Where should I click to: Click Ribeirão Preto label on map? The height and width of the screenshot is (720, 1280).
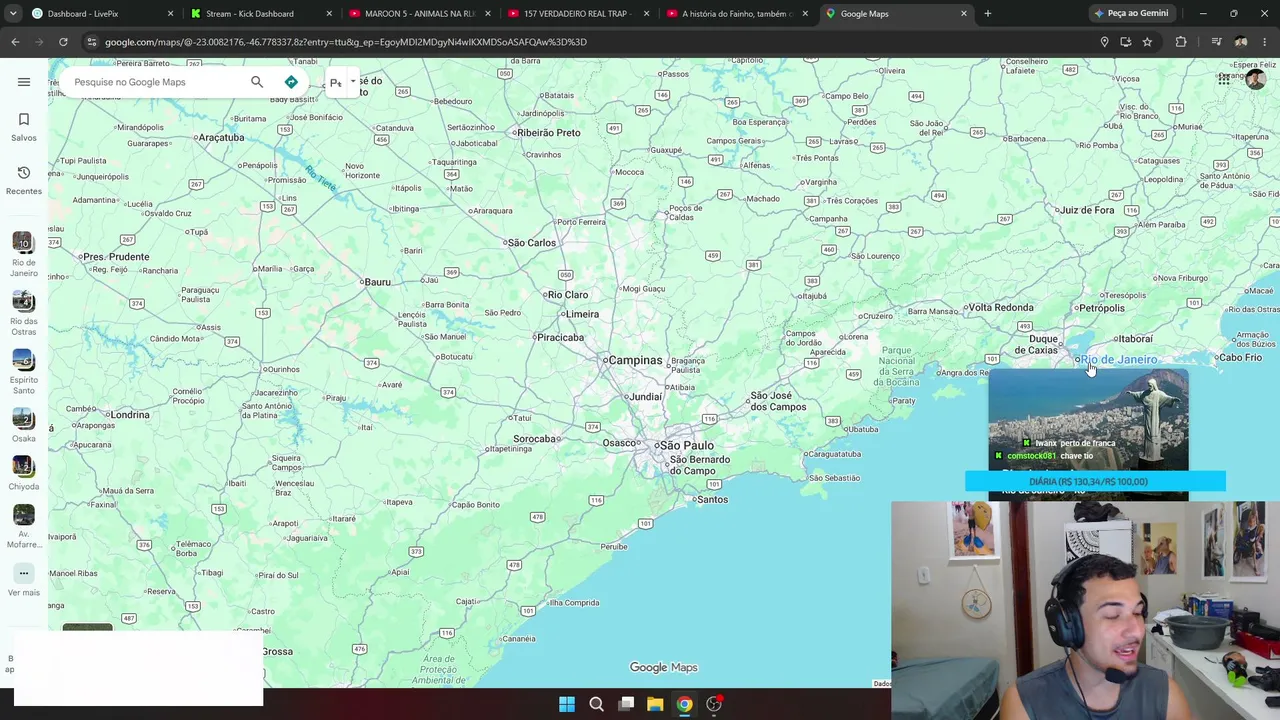tap(548, 133)
